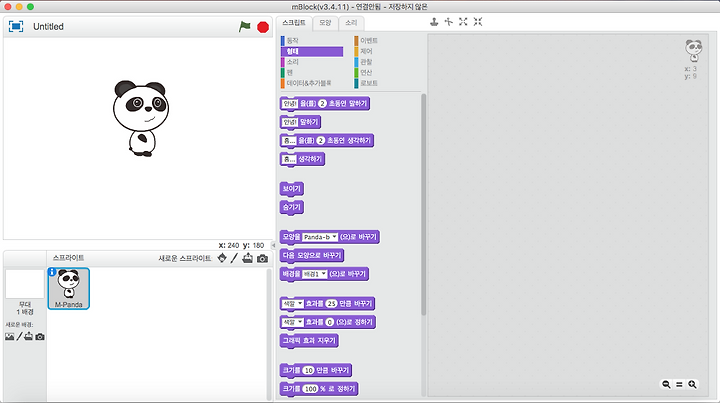
Task: Select the stamp duplicate tool
Action: click(x=434, y=22)
